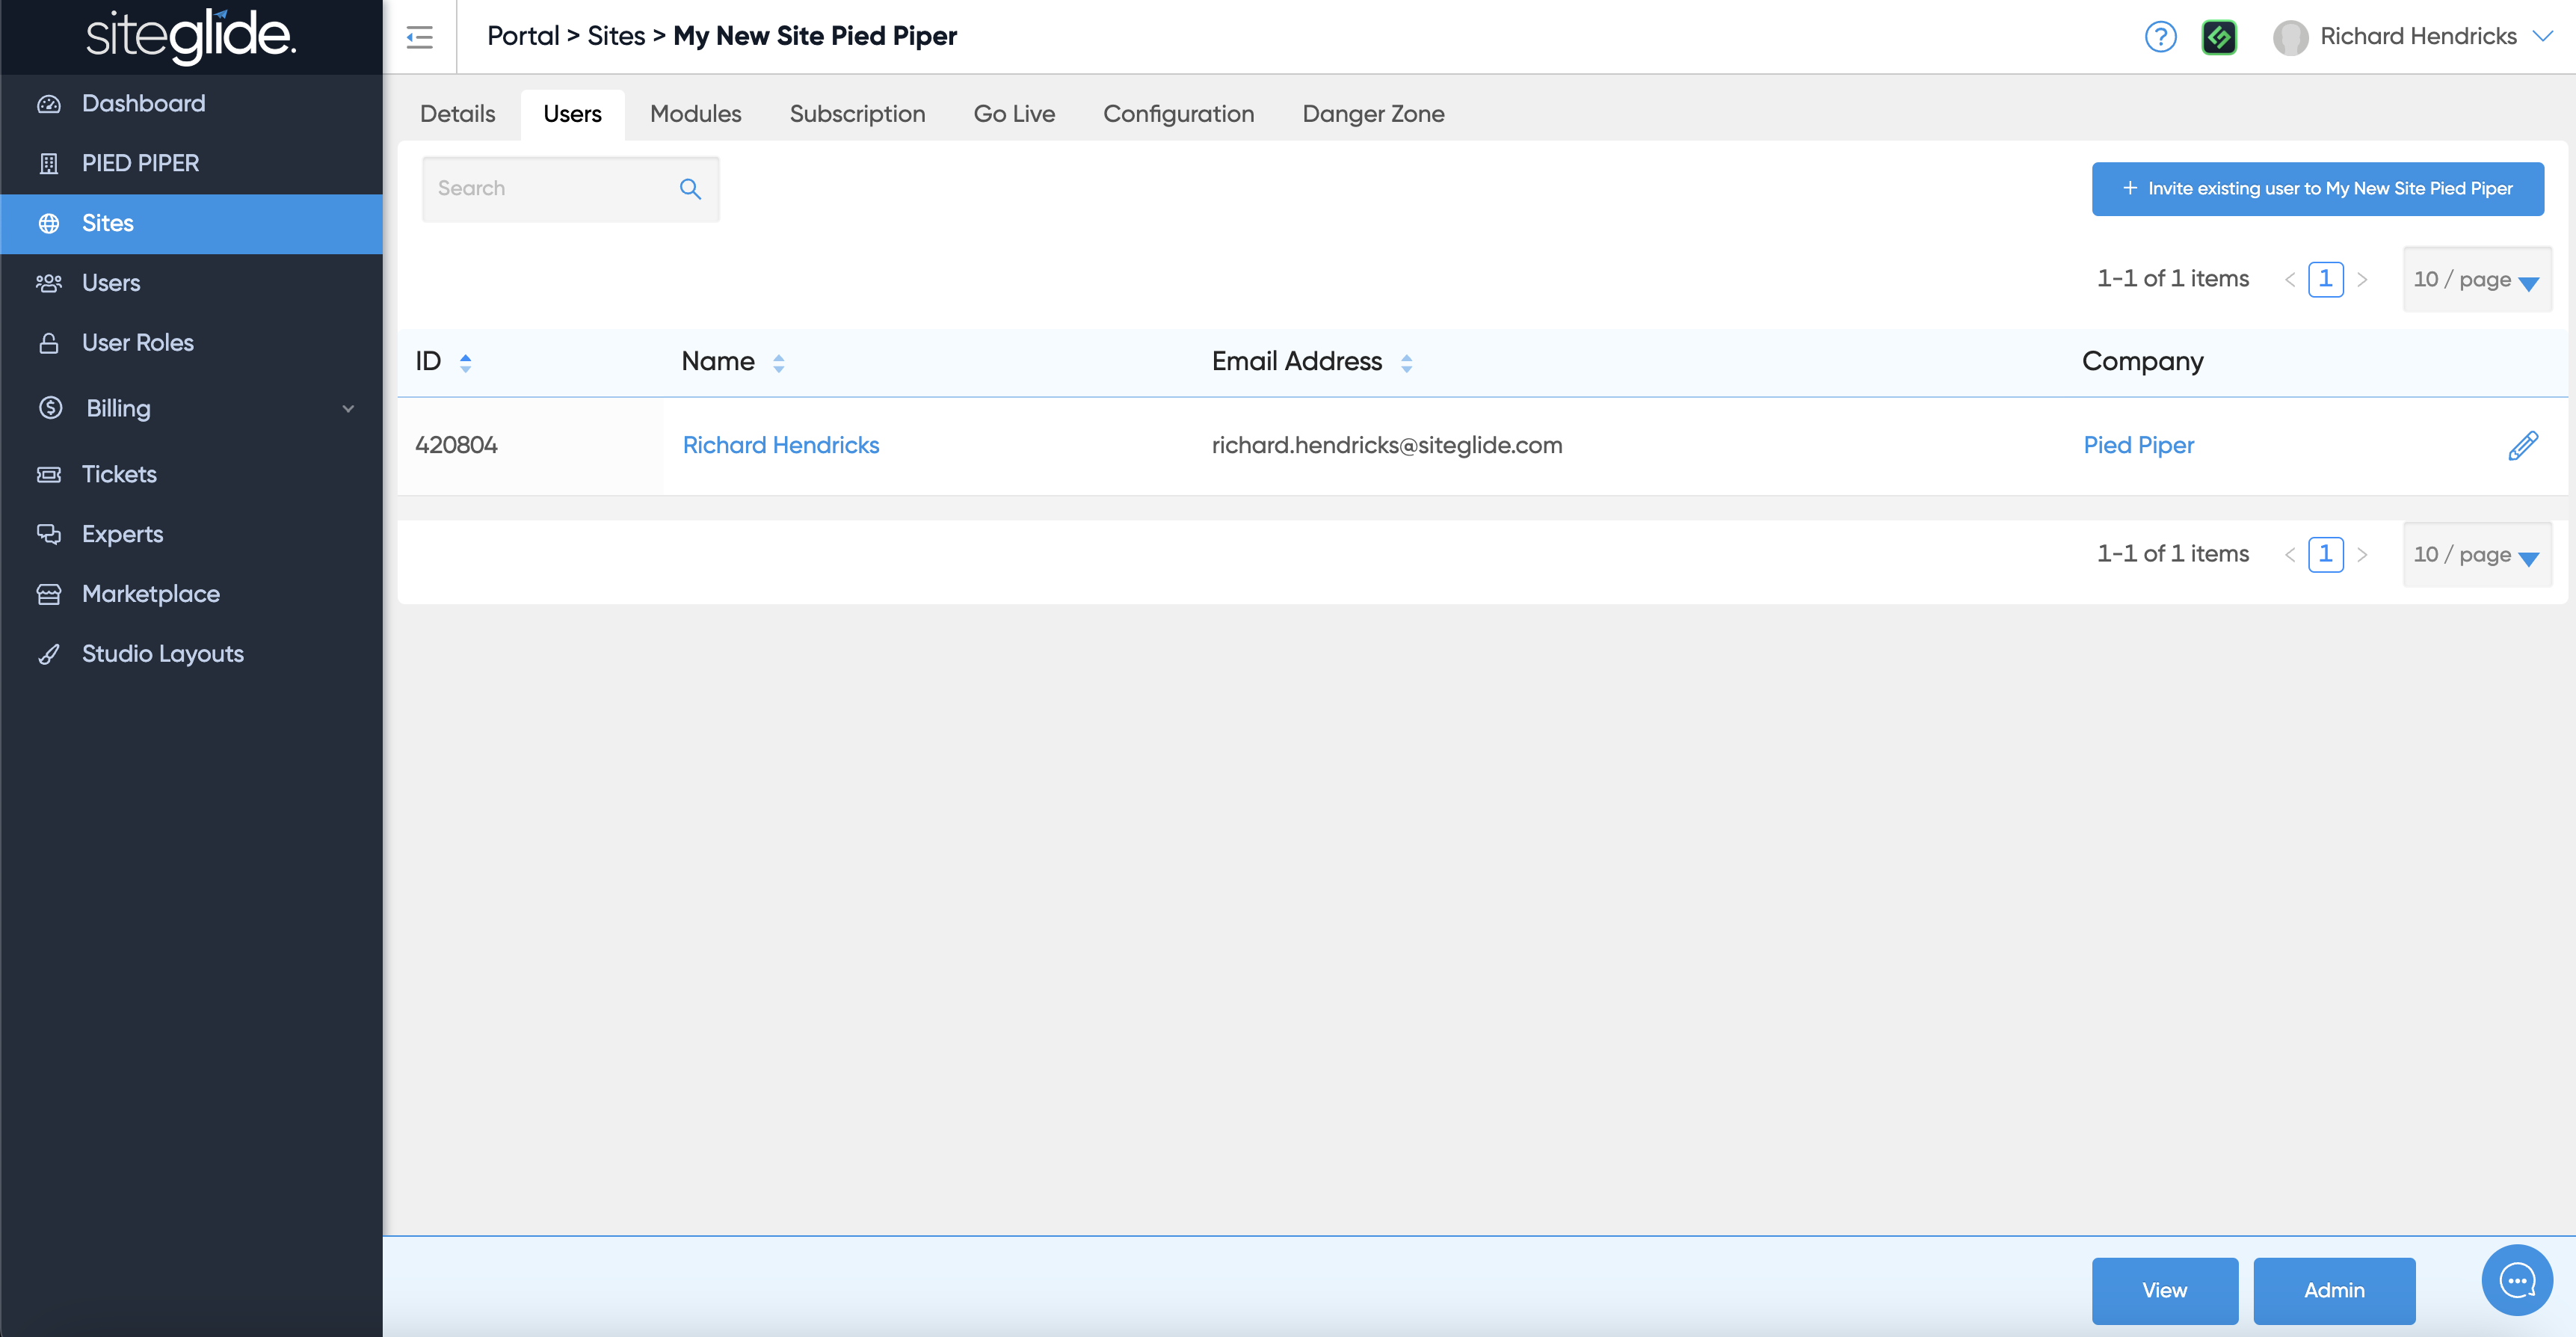Switch to the Danger Zone tab
The width and height of the screenshot is (2576, 1337).
pos(1373,114)
